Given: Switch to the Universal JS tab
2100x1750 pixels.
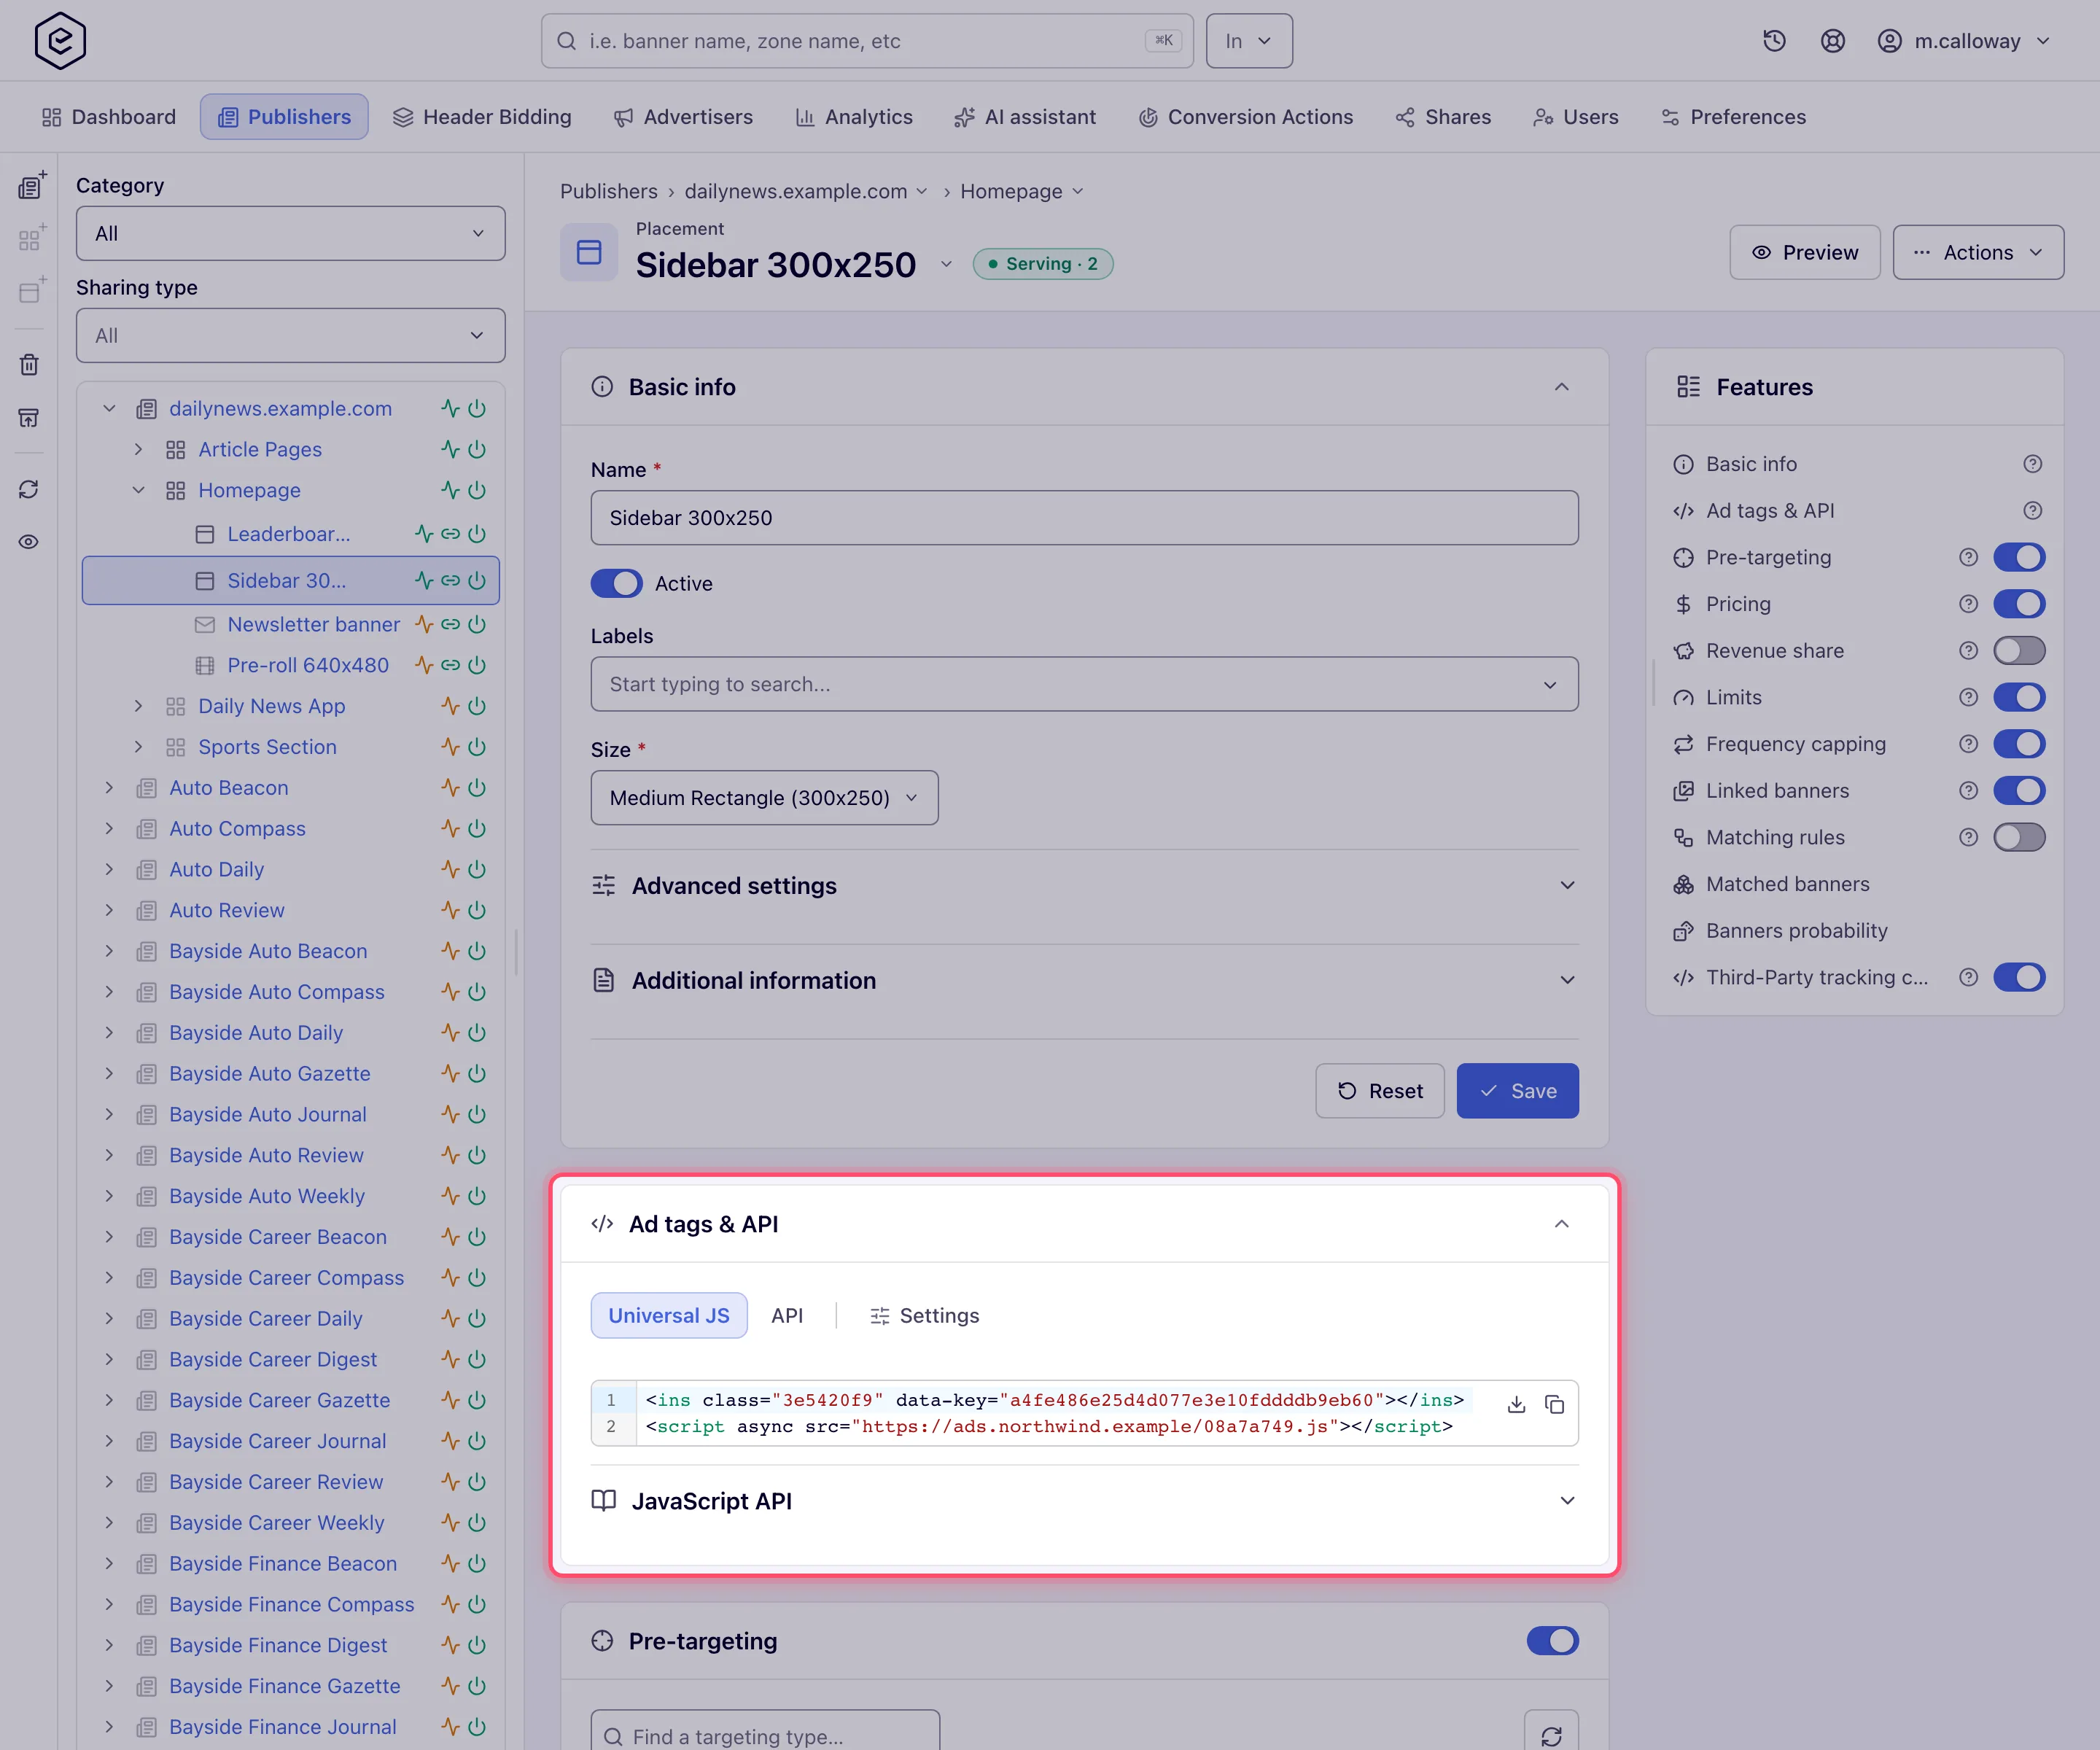Looking at the screenshot, I should (669, 1315).
